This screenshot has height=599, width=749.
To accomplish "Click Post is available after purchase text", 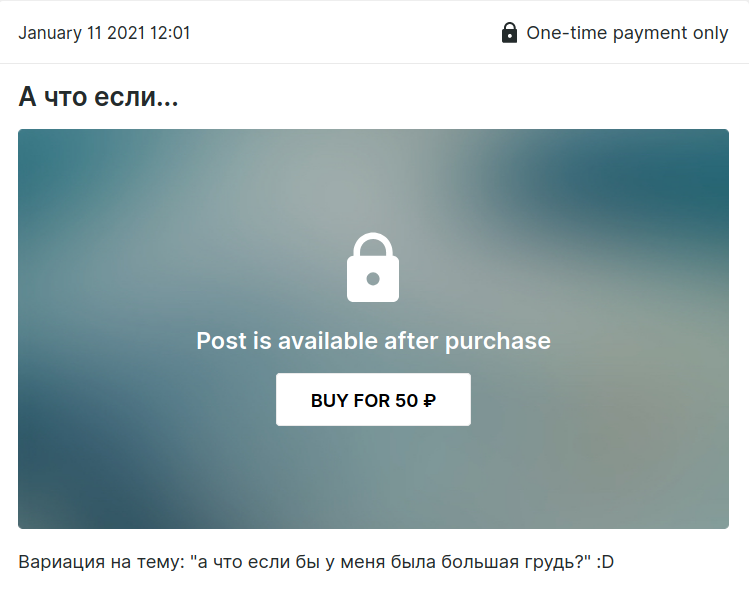I will [374, 341].
